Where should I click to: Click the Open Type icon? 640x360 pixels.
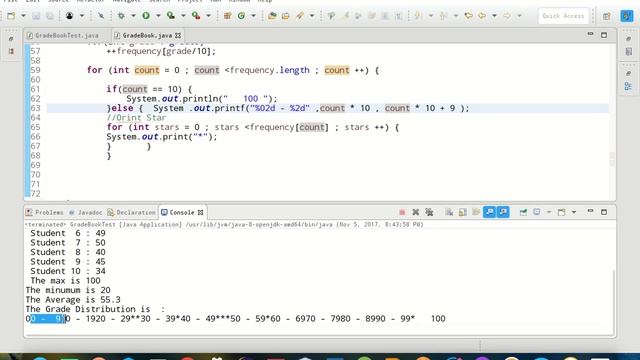(272, 16)
